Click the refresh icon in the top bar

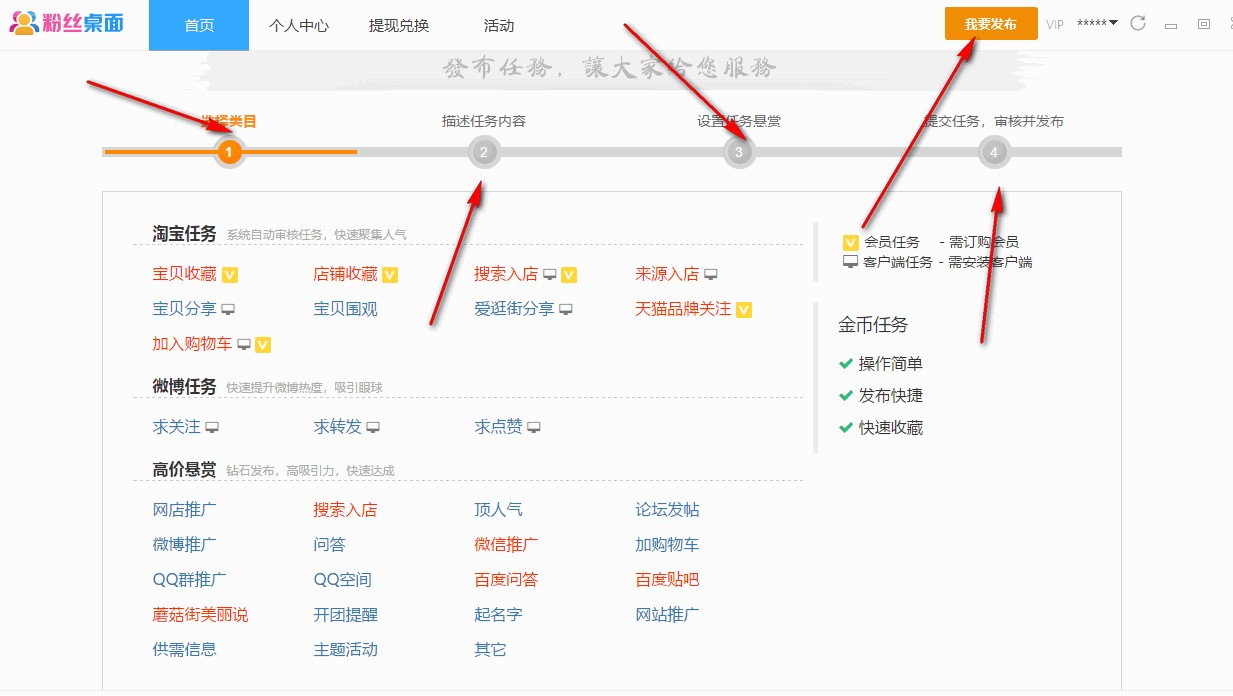pos(1137,24)
